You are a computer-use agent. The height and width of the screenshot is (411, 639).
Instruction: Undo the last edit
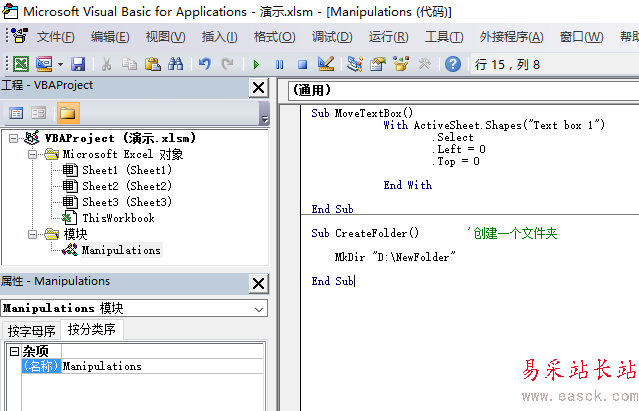(x=205, y=64)
